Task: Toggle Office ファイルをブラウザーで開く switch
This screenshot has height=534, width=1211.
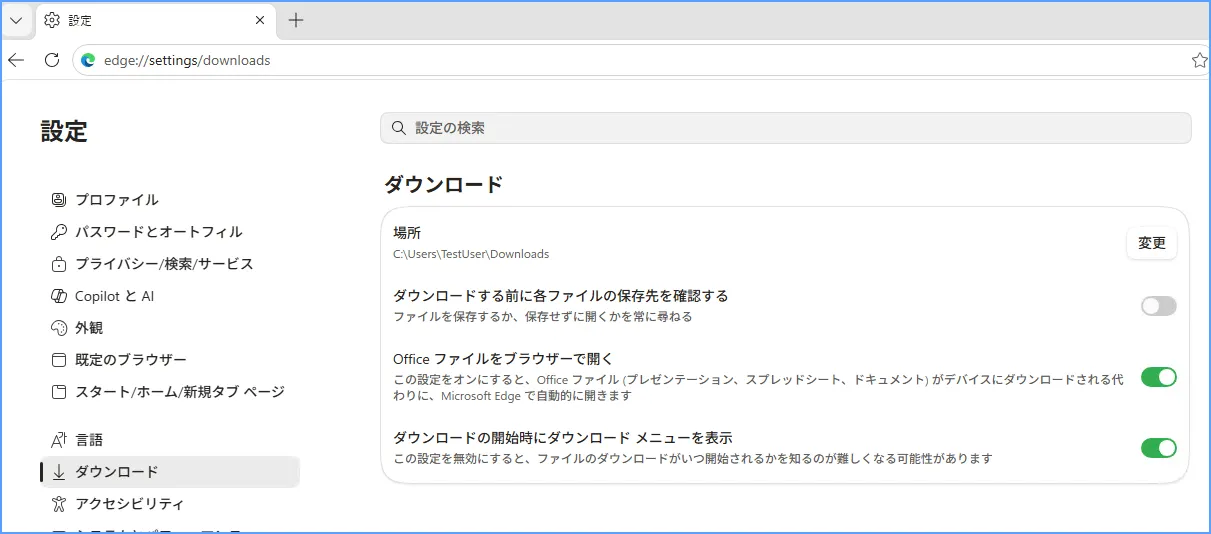Action: click(x=1159, y=377)
